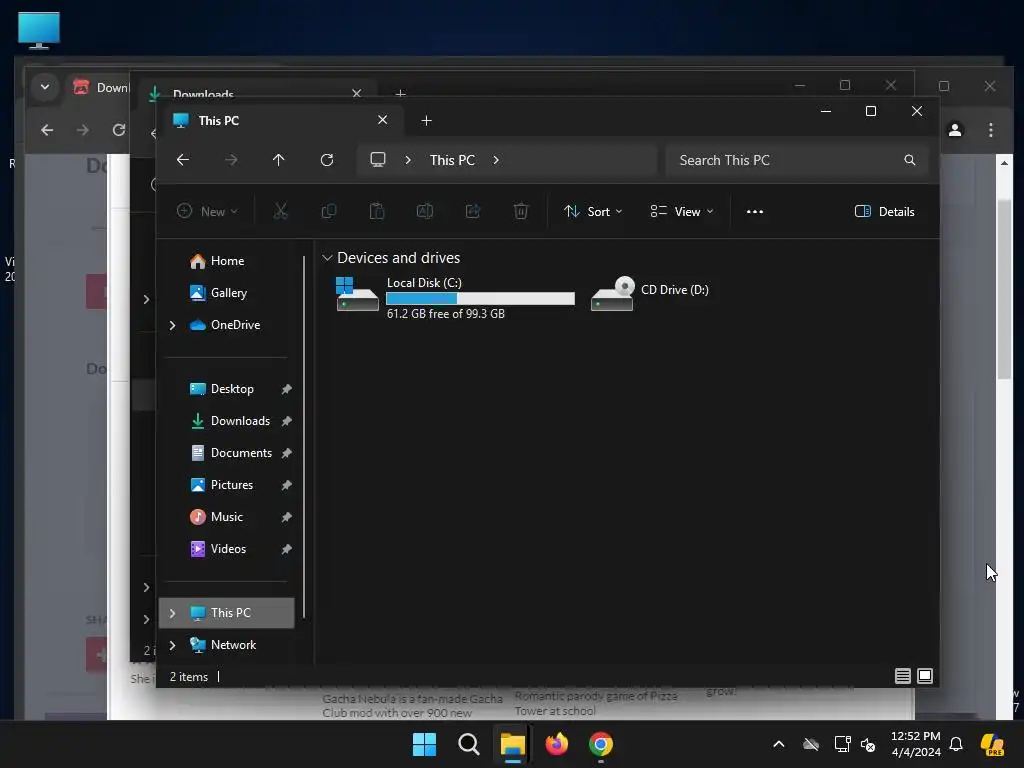Unpin Downloads from Quick access

click(286, 421)
